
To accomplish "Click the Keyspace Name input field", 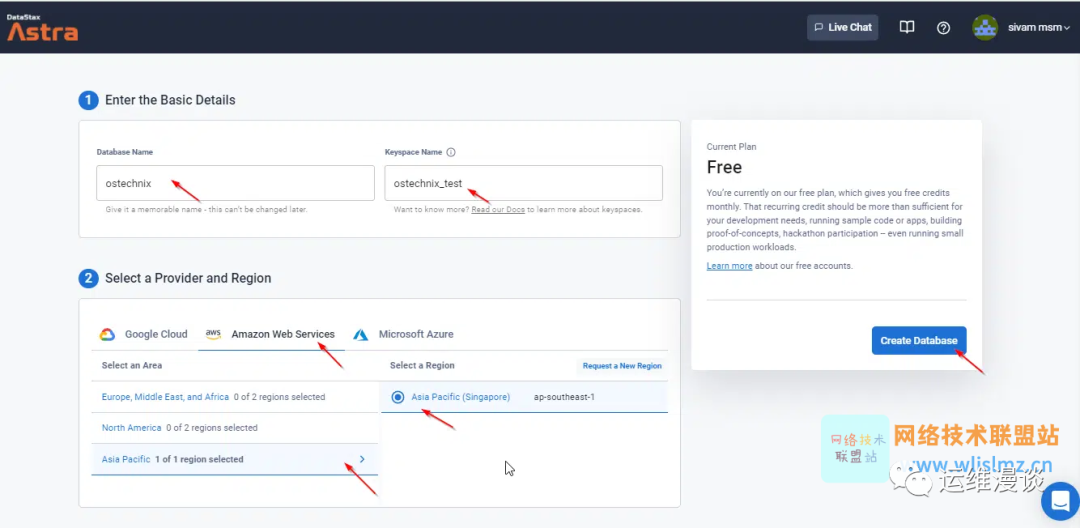I will tap(523, 183).
